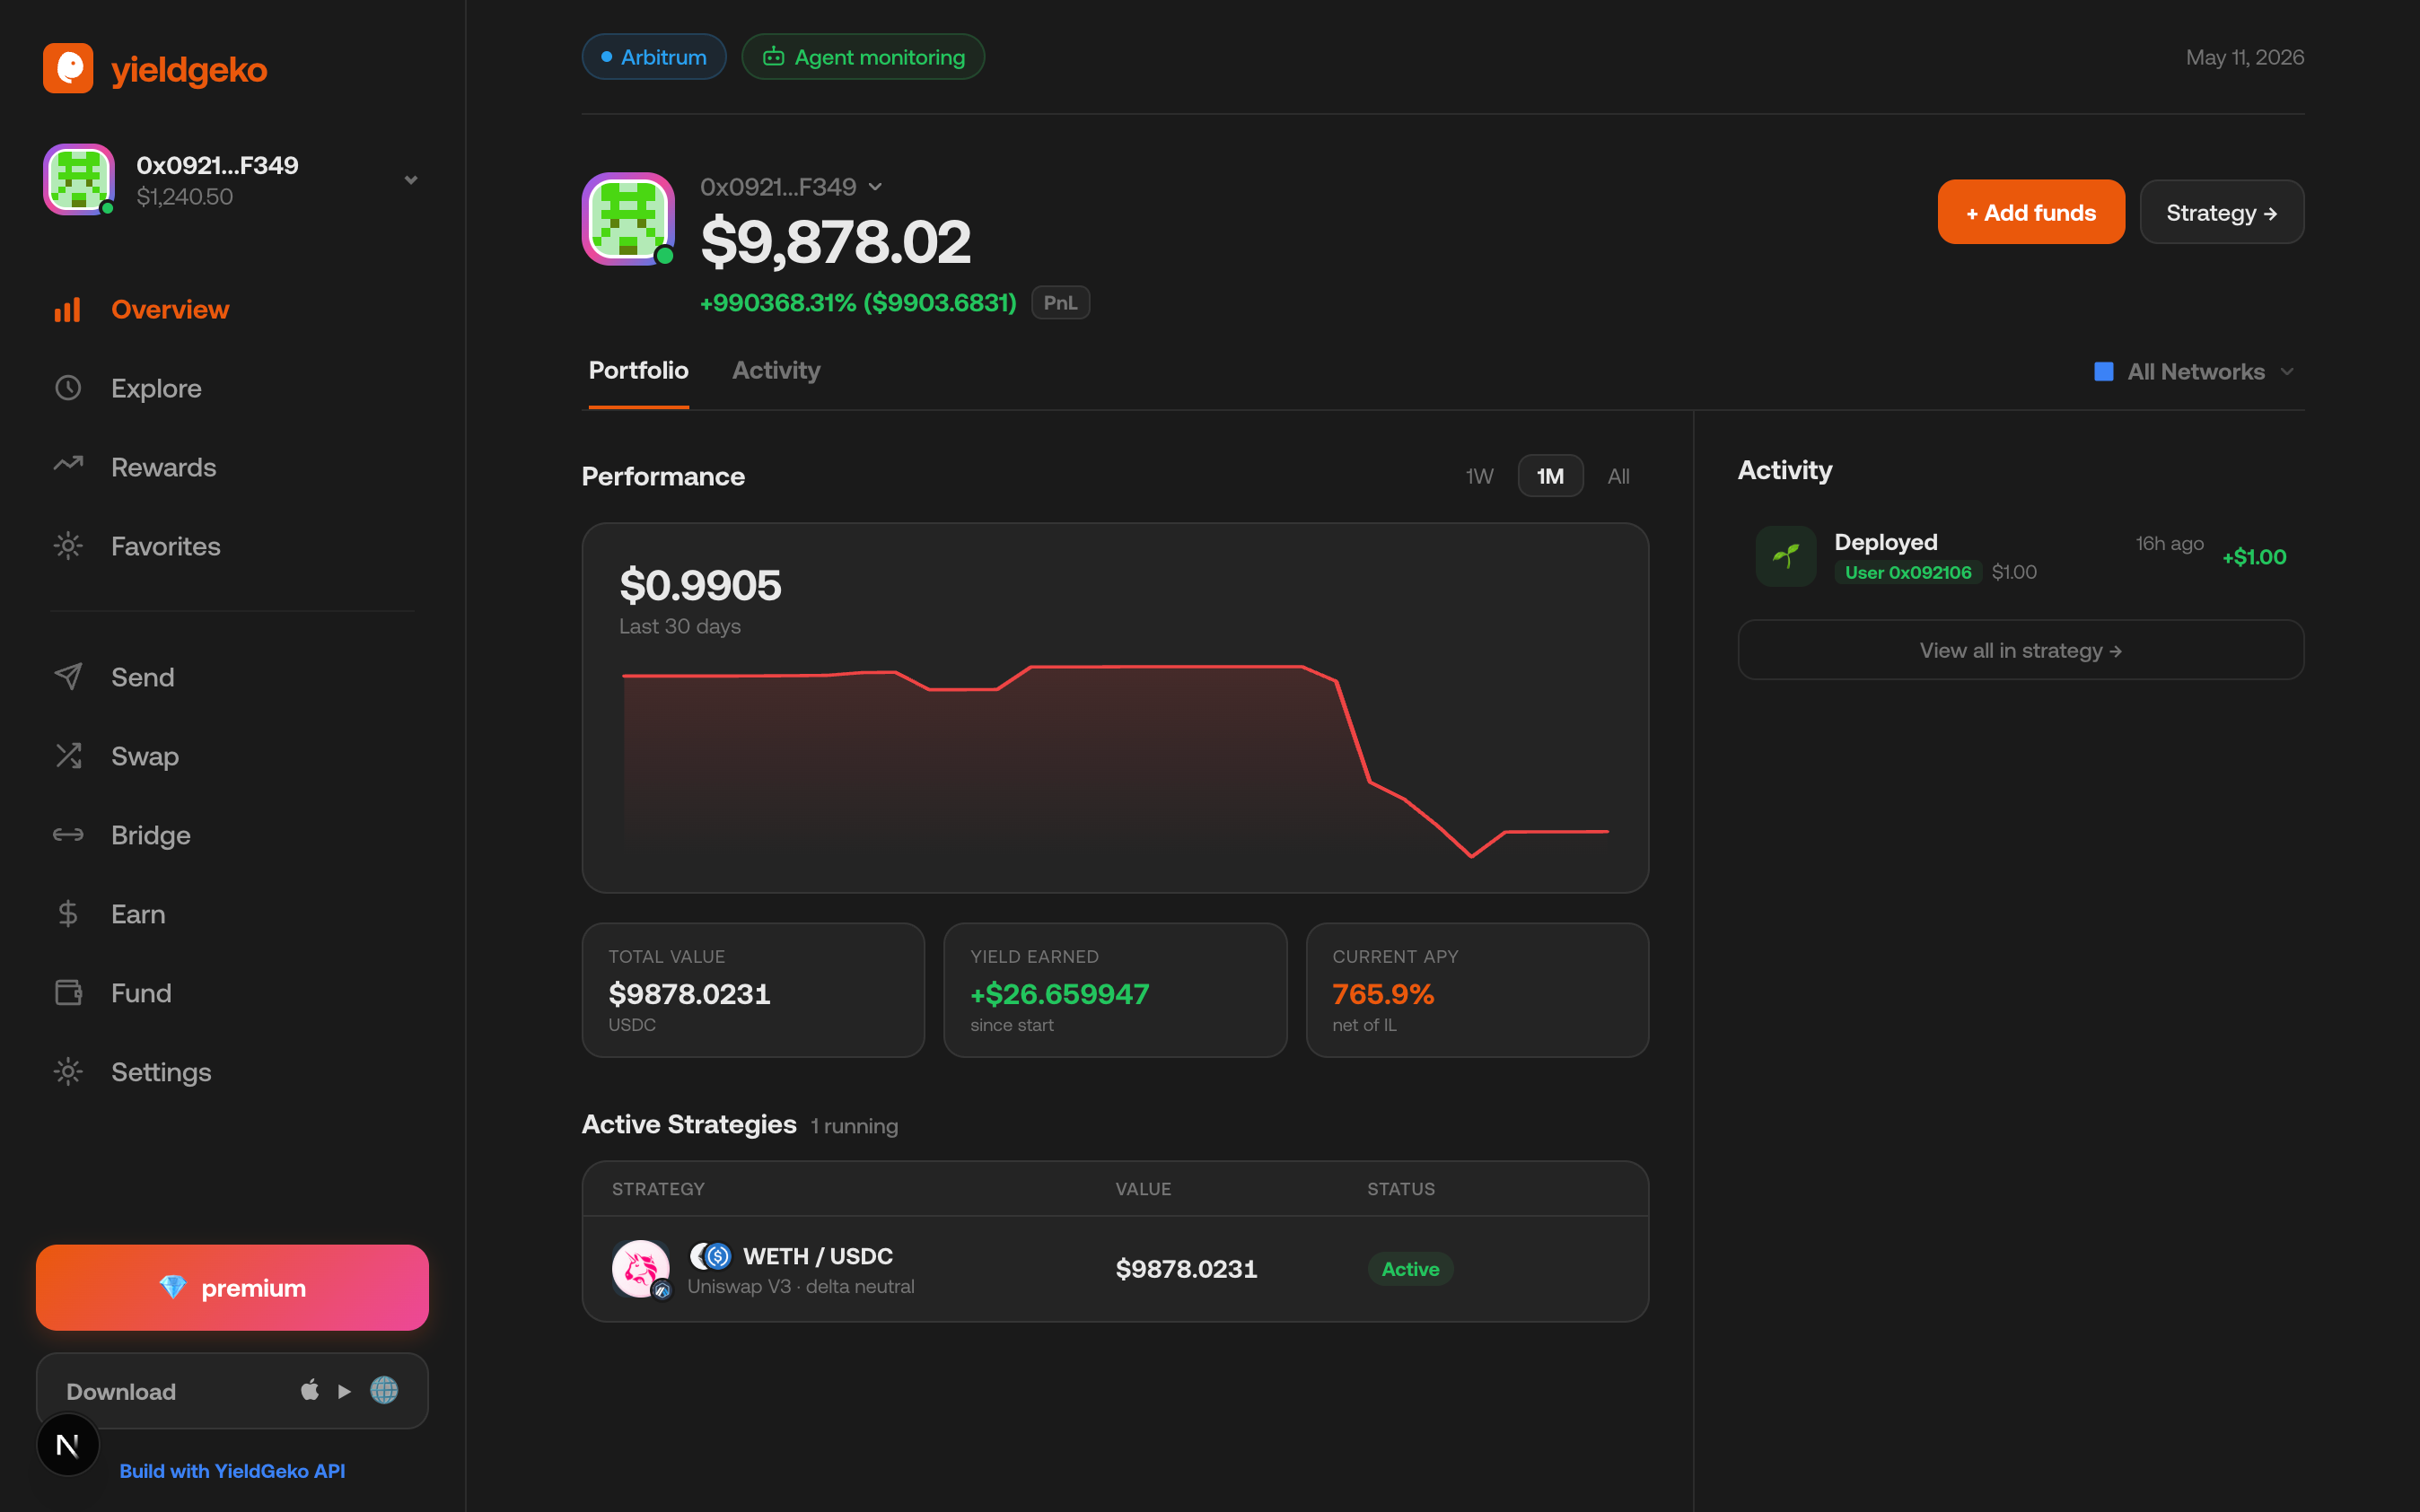Click the yieldgeko logo icon
Viewport: 2420px width, 1512px height.
click(68, 68)
